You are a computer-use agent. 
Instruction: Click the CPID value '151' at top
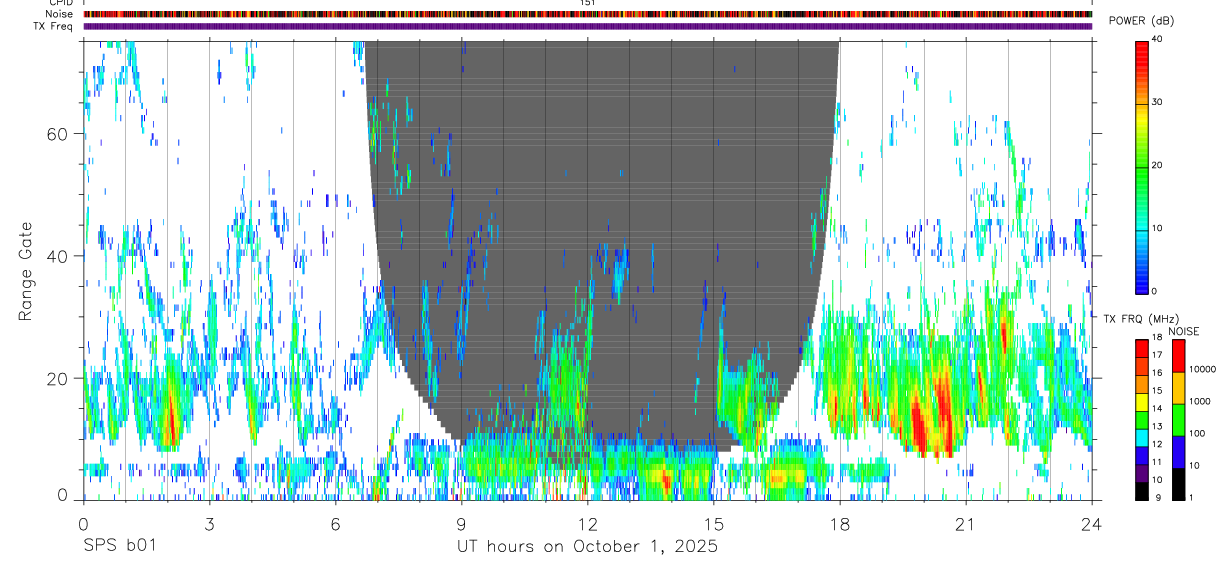(587, 3)
